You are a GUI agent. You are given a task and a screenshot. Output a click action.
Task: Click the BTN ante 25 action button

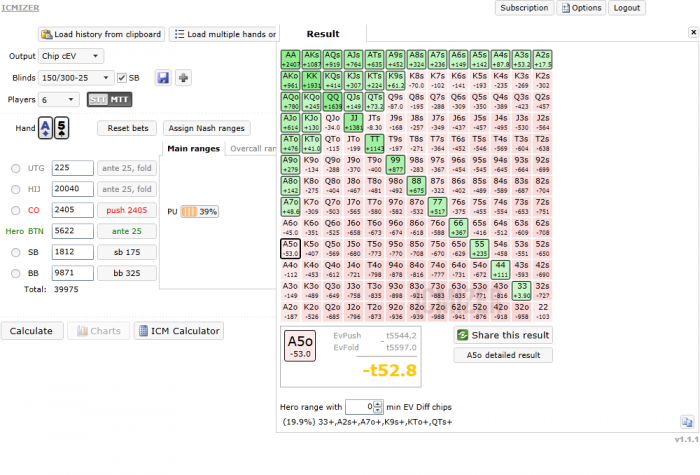pyautogui.click(x=127, y=231)
